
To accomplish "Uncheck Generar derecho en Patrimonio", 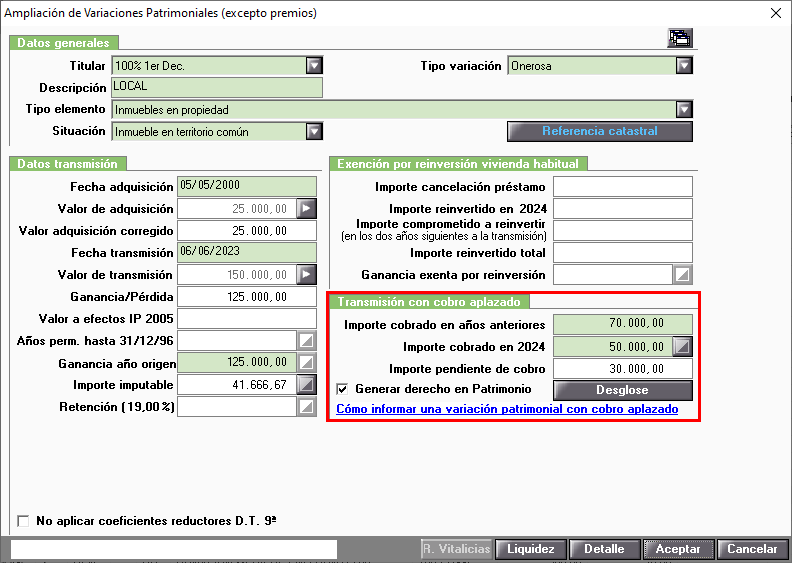I will coord(342,389).
